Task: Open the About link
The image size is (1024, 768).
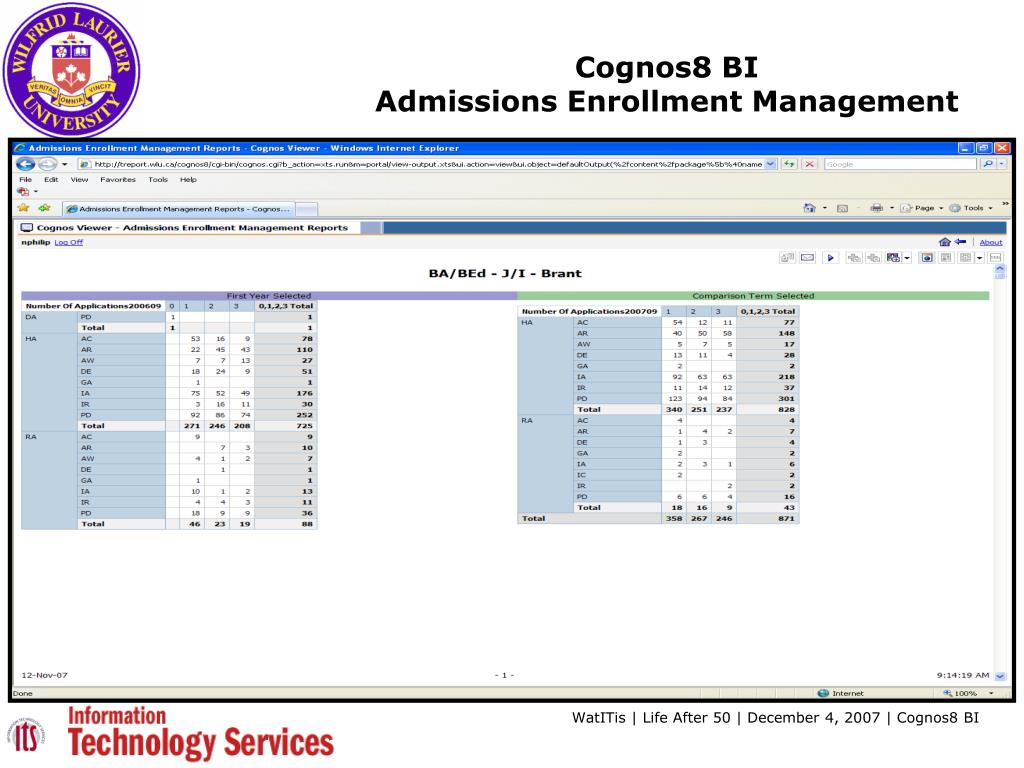Action: point(991,242)
